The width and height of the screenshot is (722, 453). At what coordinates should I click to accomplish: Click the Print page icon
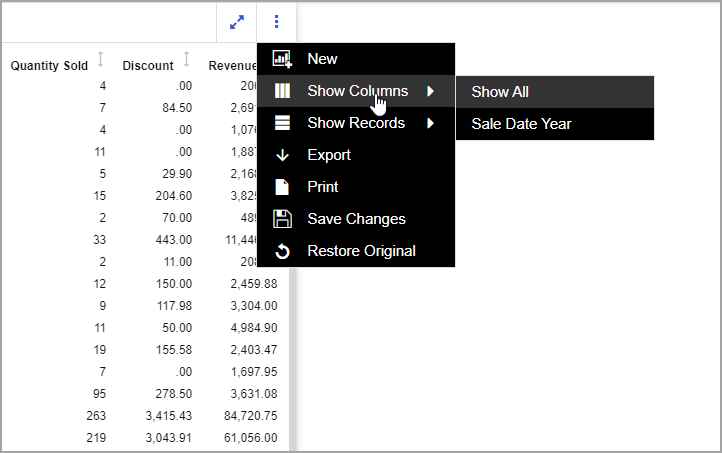(282, 187)
